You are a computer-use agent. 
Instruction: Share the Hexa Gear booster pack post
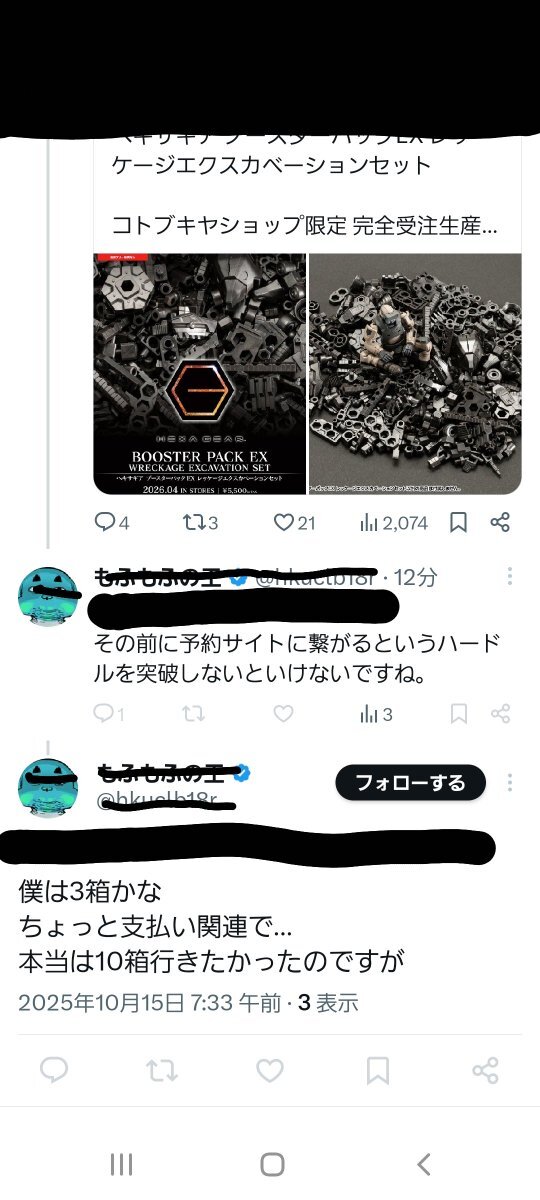(x=501, y=522)
